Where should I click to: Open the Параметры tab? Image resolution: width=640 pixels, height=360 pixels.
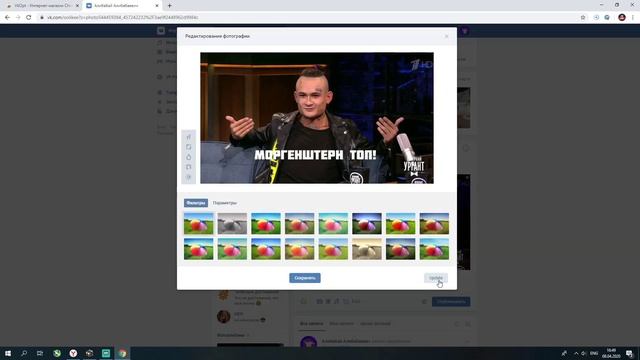tap(224, 203)
